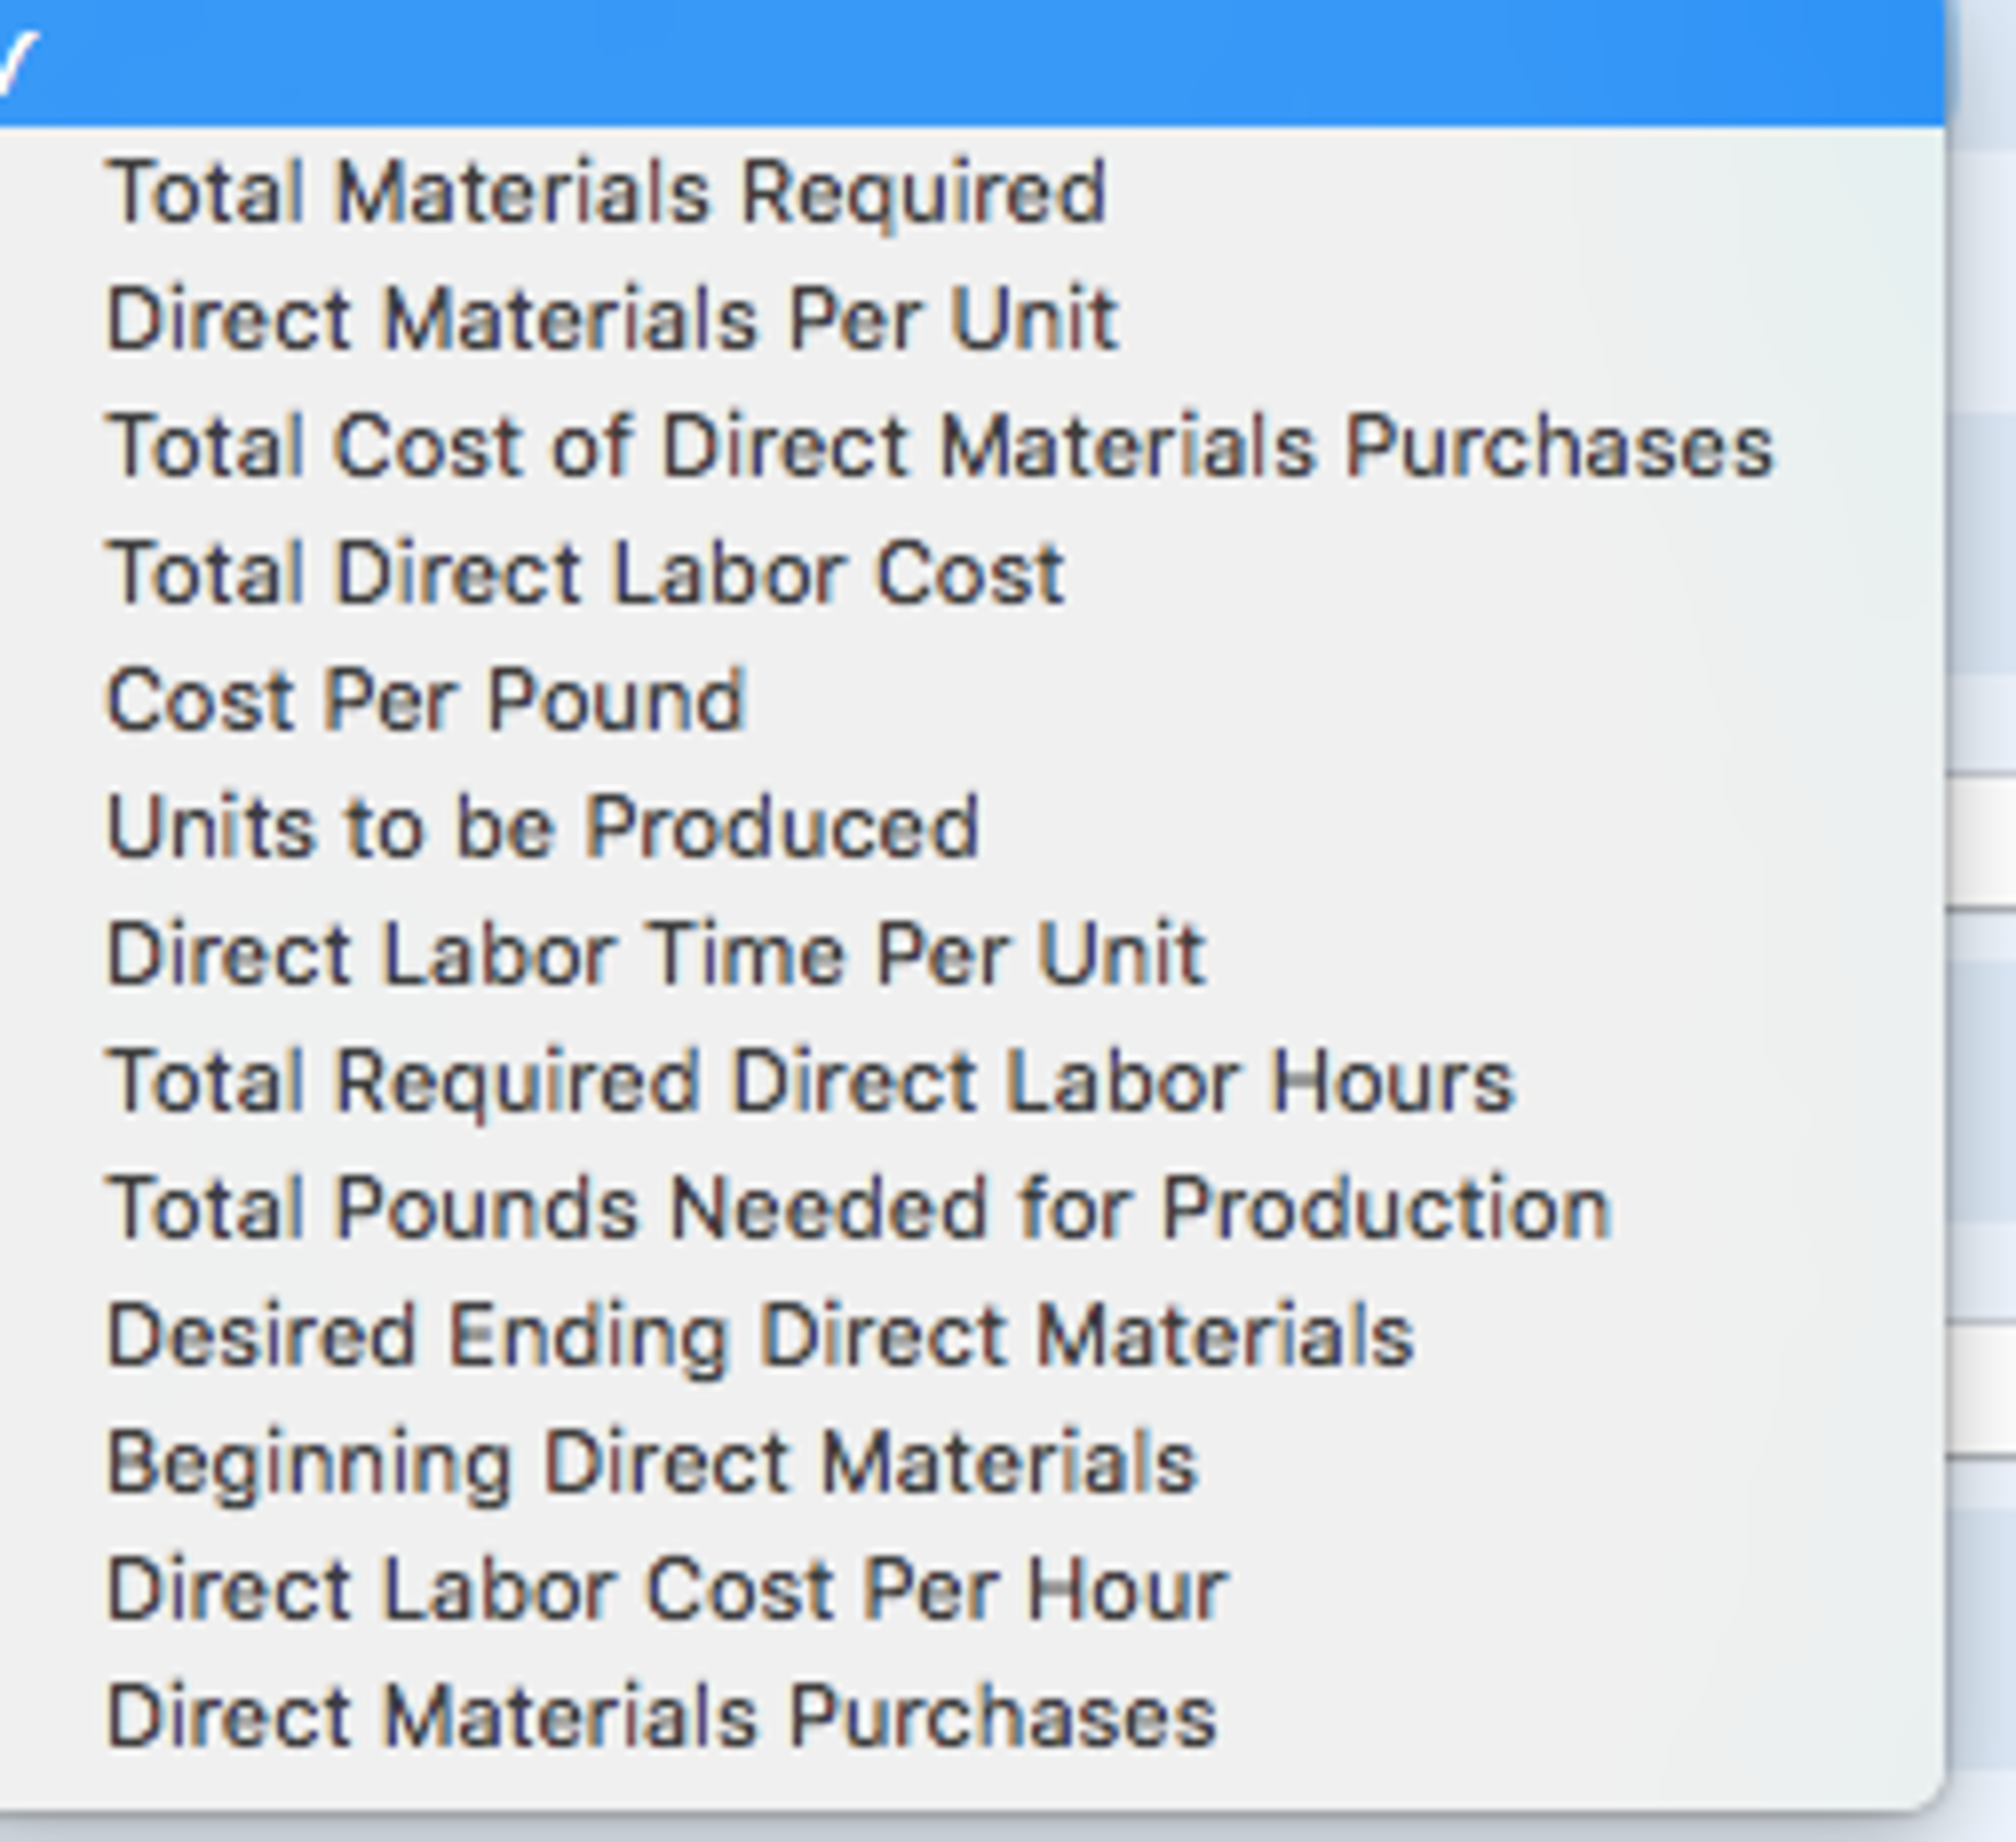Pick Total Pounds Needed for Production
Screen dimensions: 2016x1842
(x=858, y=1209)
